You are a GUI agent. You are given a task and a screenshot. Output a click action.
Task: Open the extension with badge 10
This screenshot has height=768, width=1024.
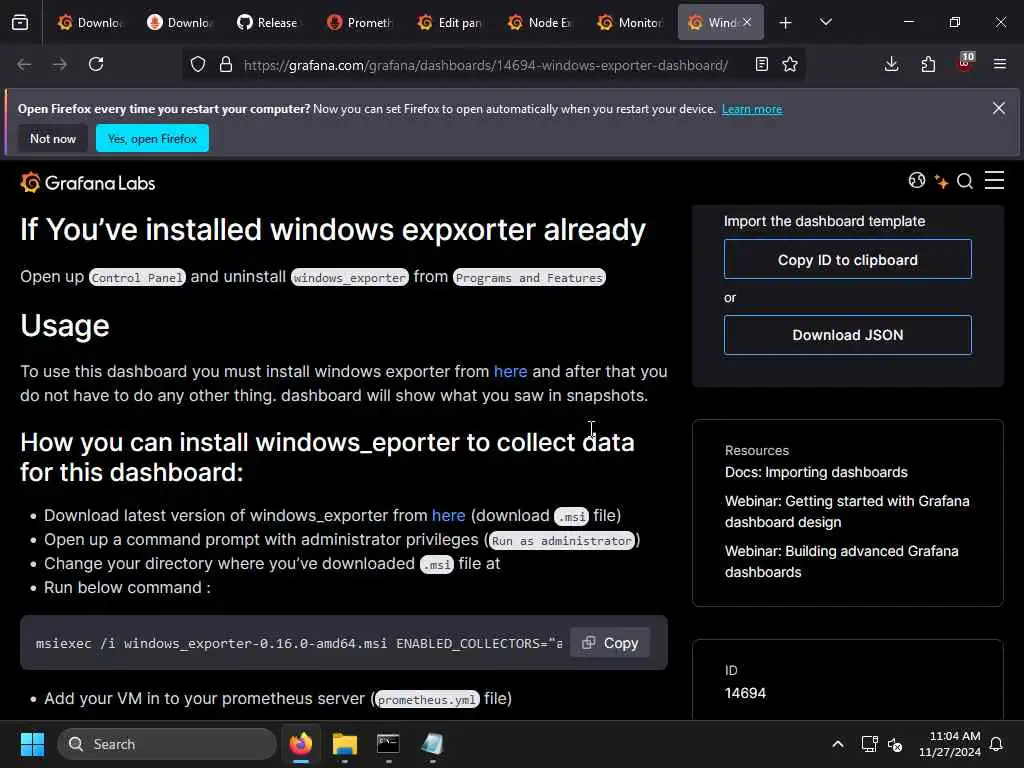pos(965,63)
